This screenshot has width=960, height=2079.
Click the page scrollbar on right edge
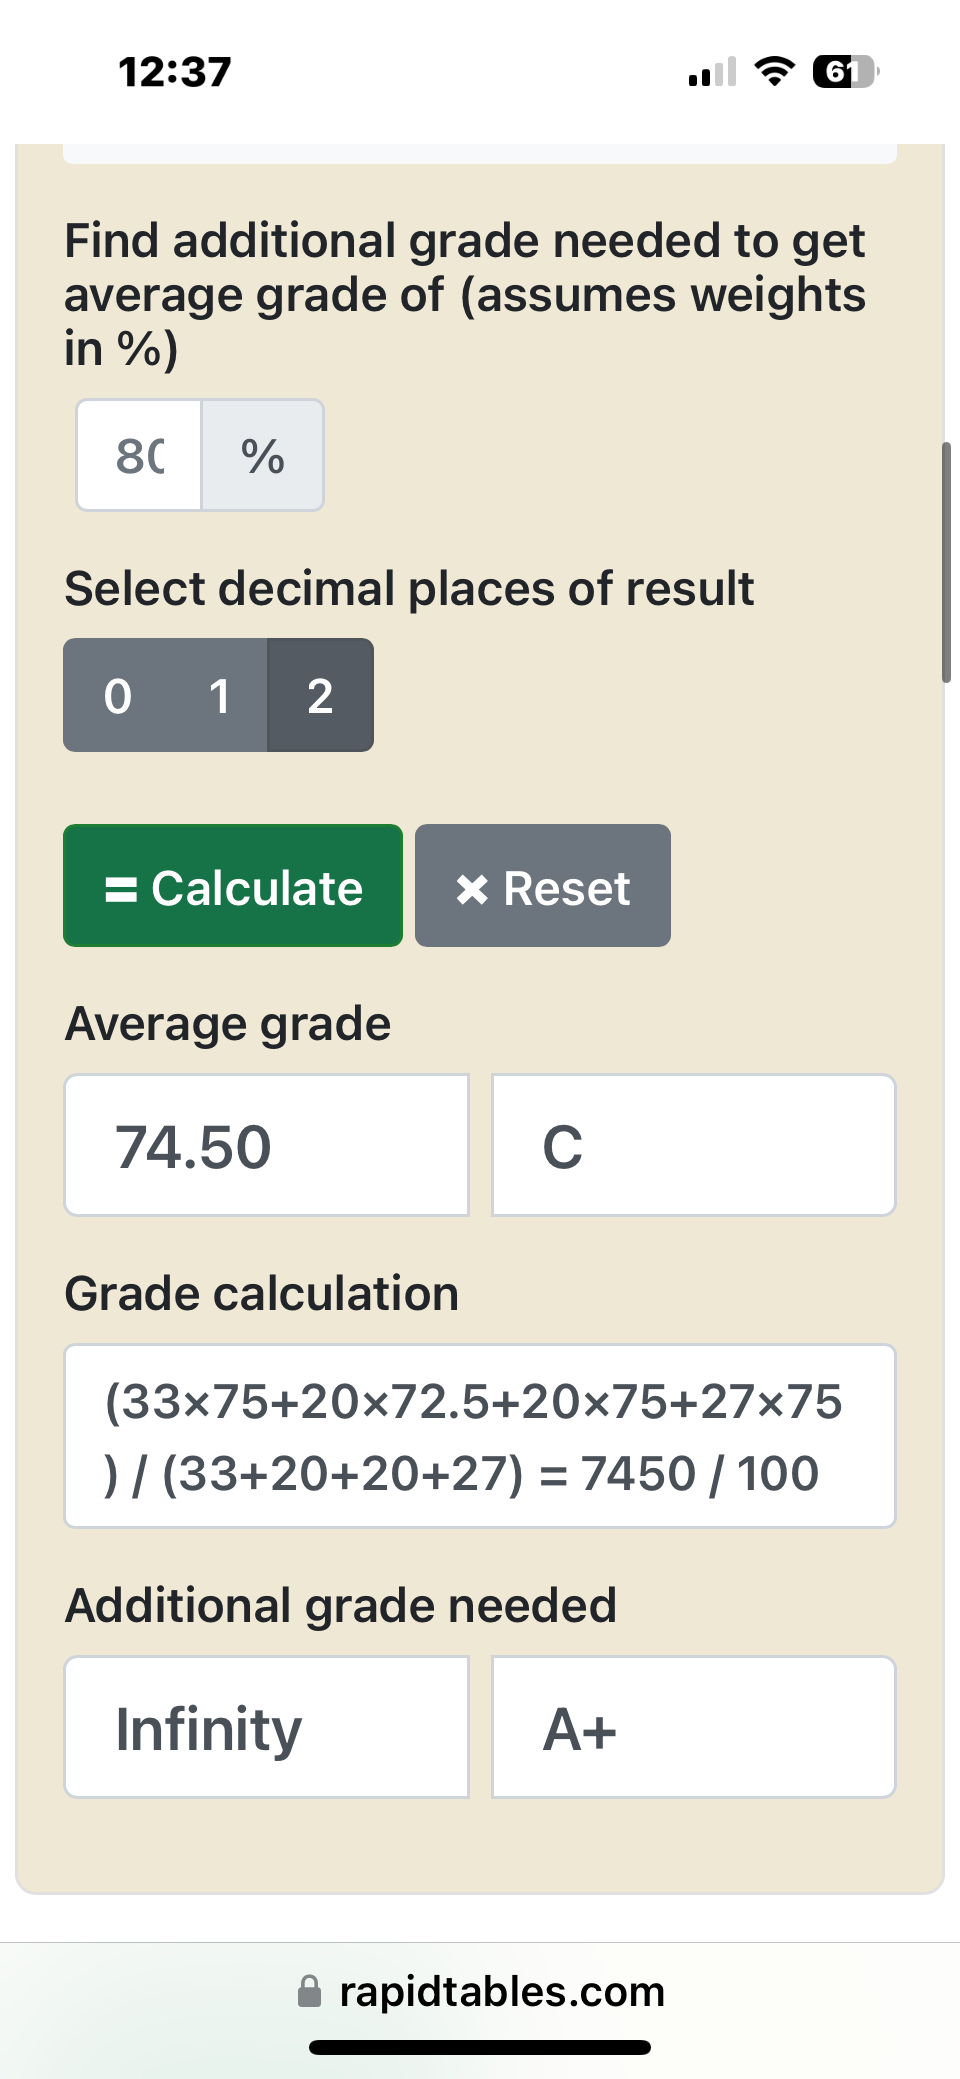pos(946,562)
